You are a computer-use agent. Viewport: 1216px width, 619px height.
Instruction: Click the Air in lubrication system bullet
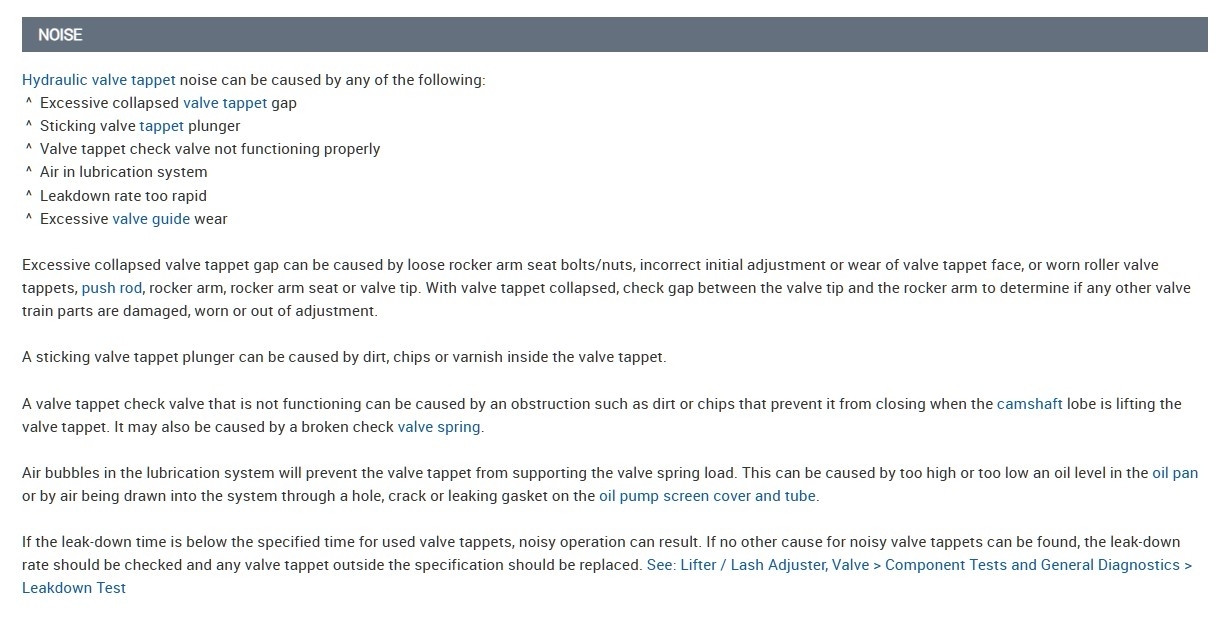[x=123, y=172]
